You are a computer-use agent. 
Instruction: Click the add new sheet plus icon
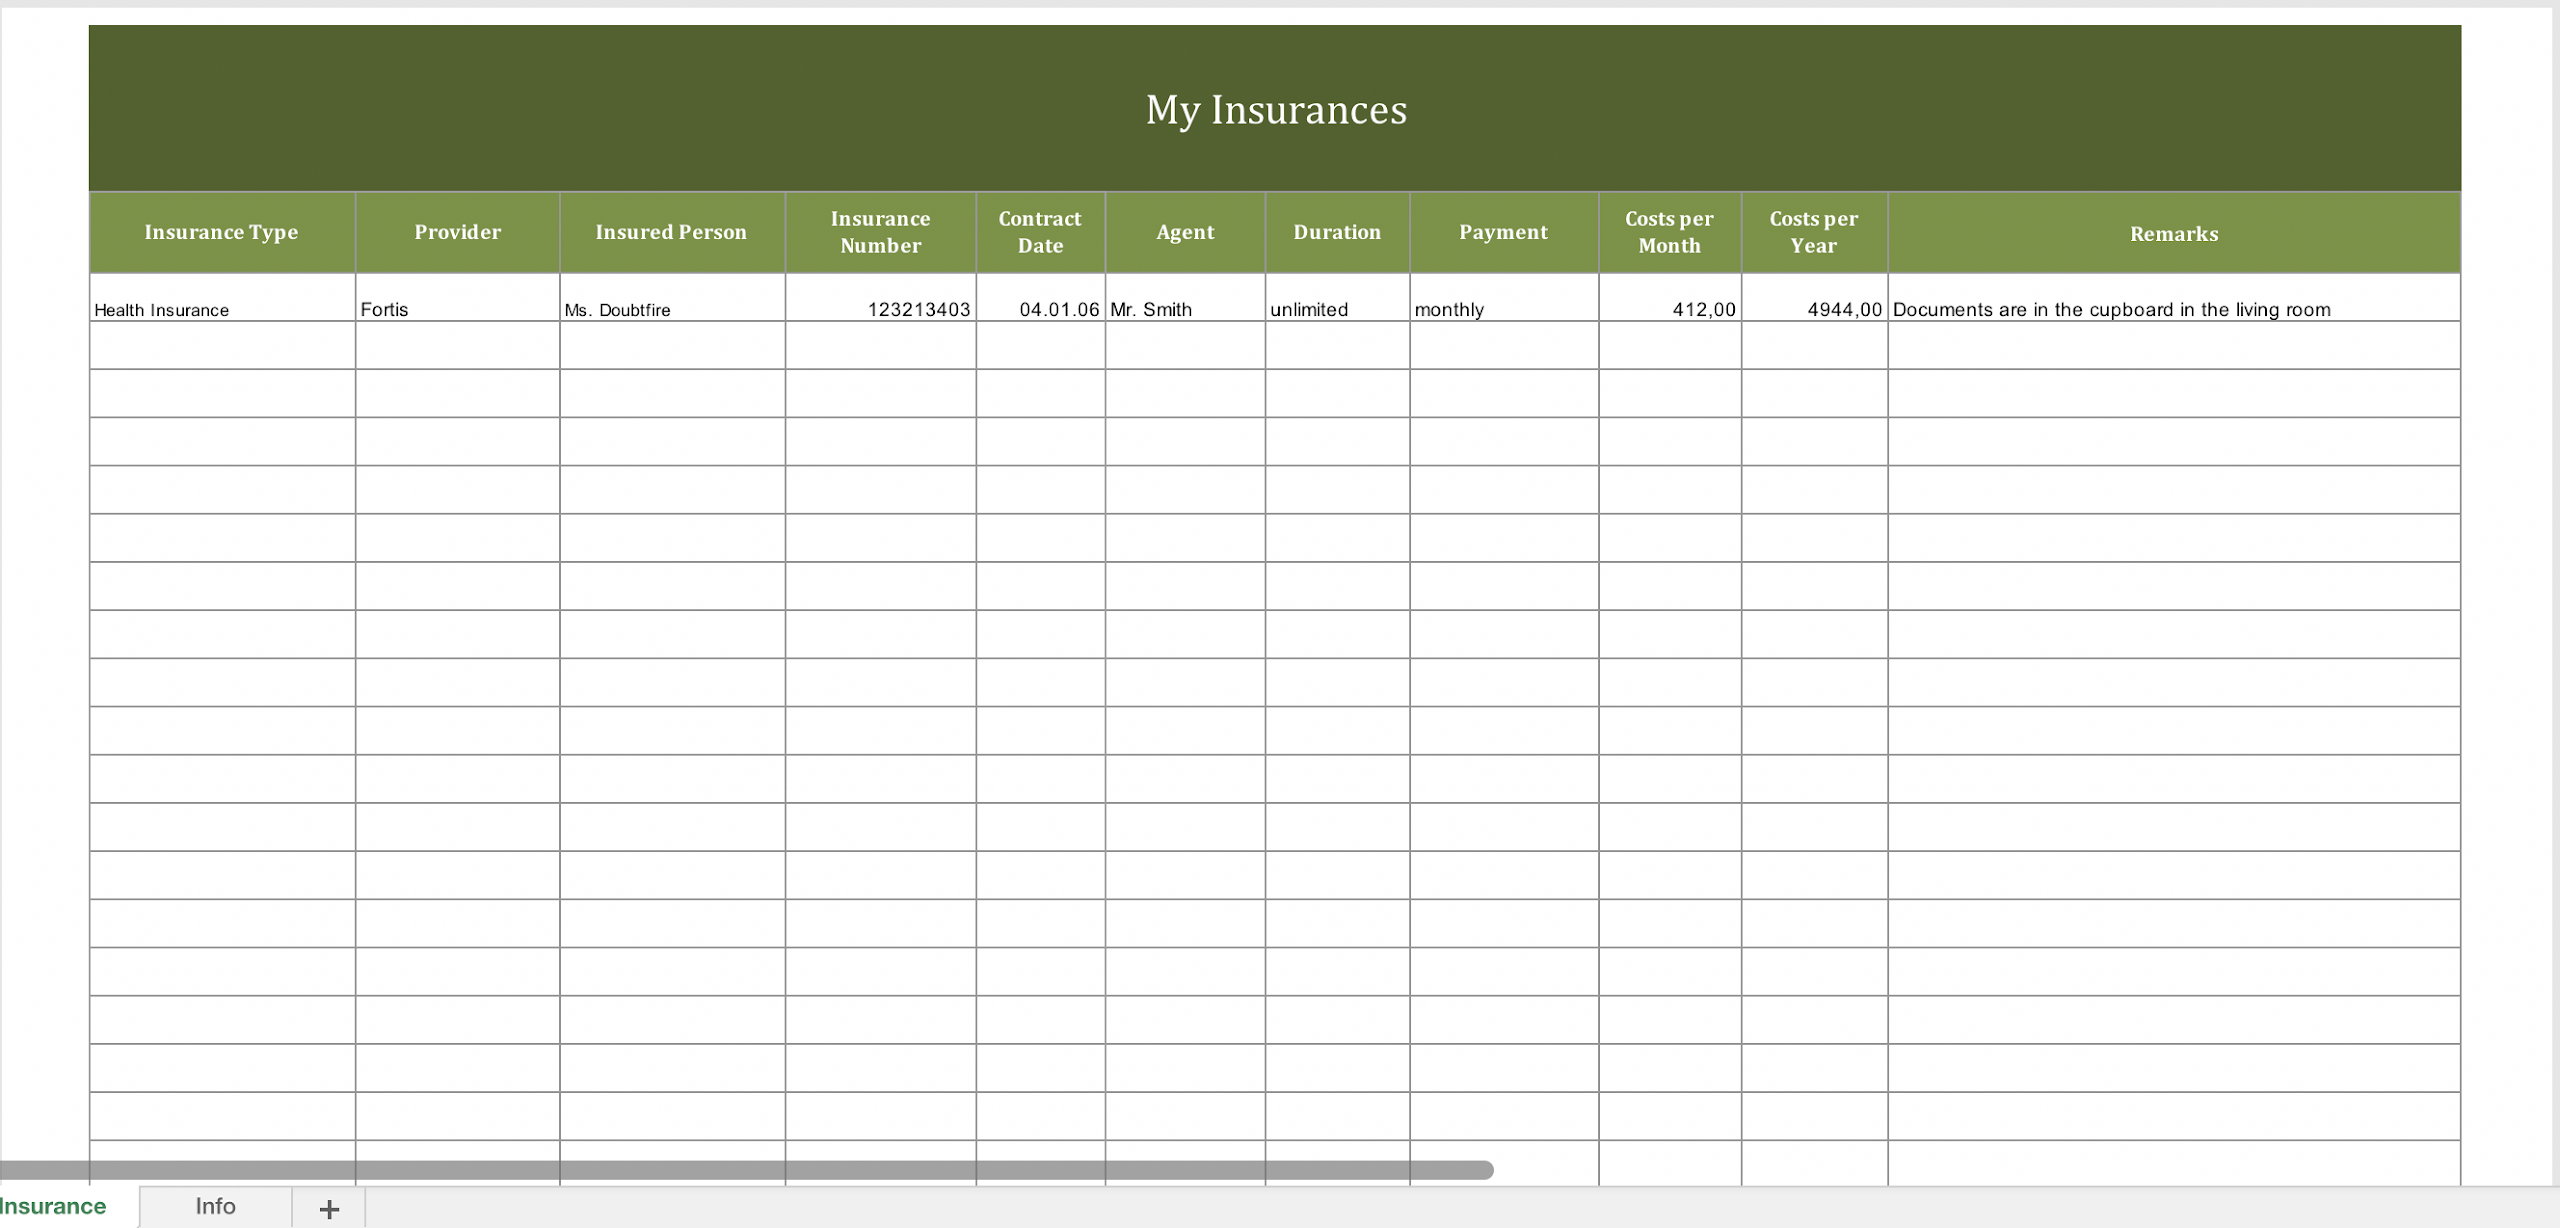pos(327,1207)
